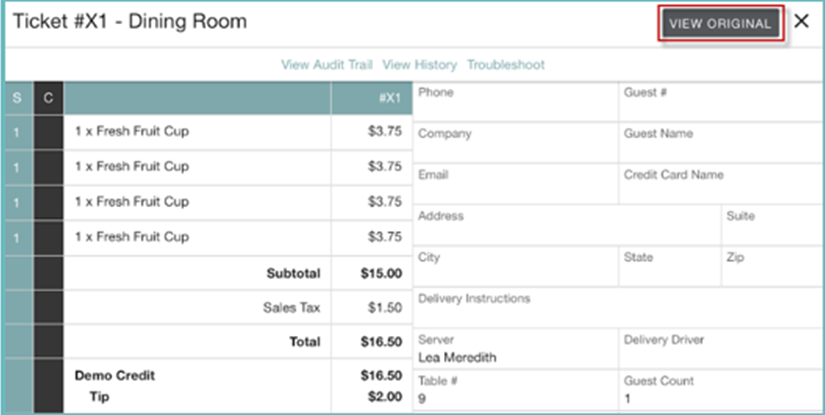Click the View Original button
Screen dimensions: 825x415
720,24
